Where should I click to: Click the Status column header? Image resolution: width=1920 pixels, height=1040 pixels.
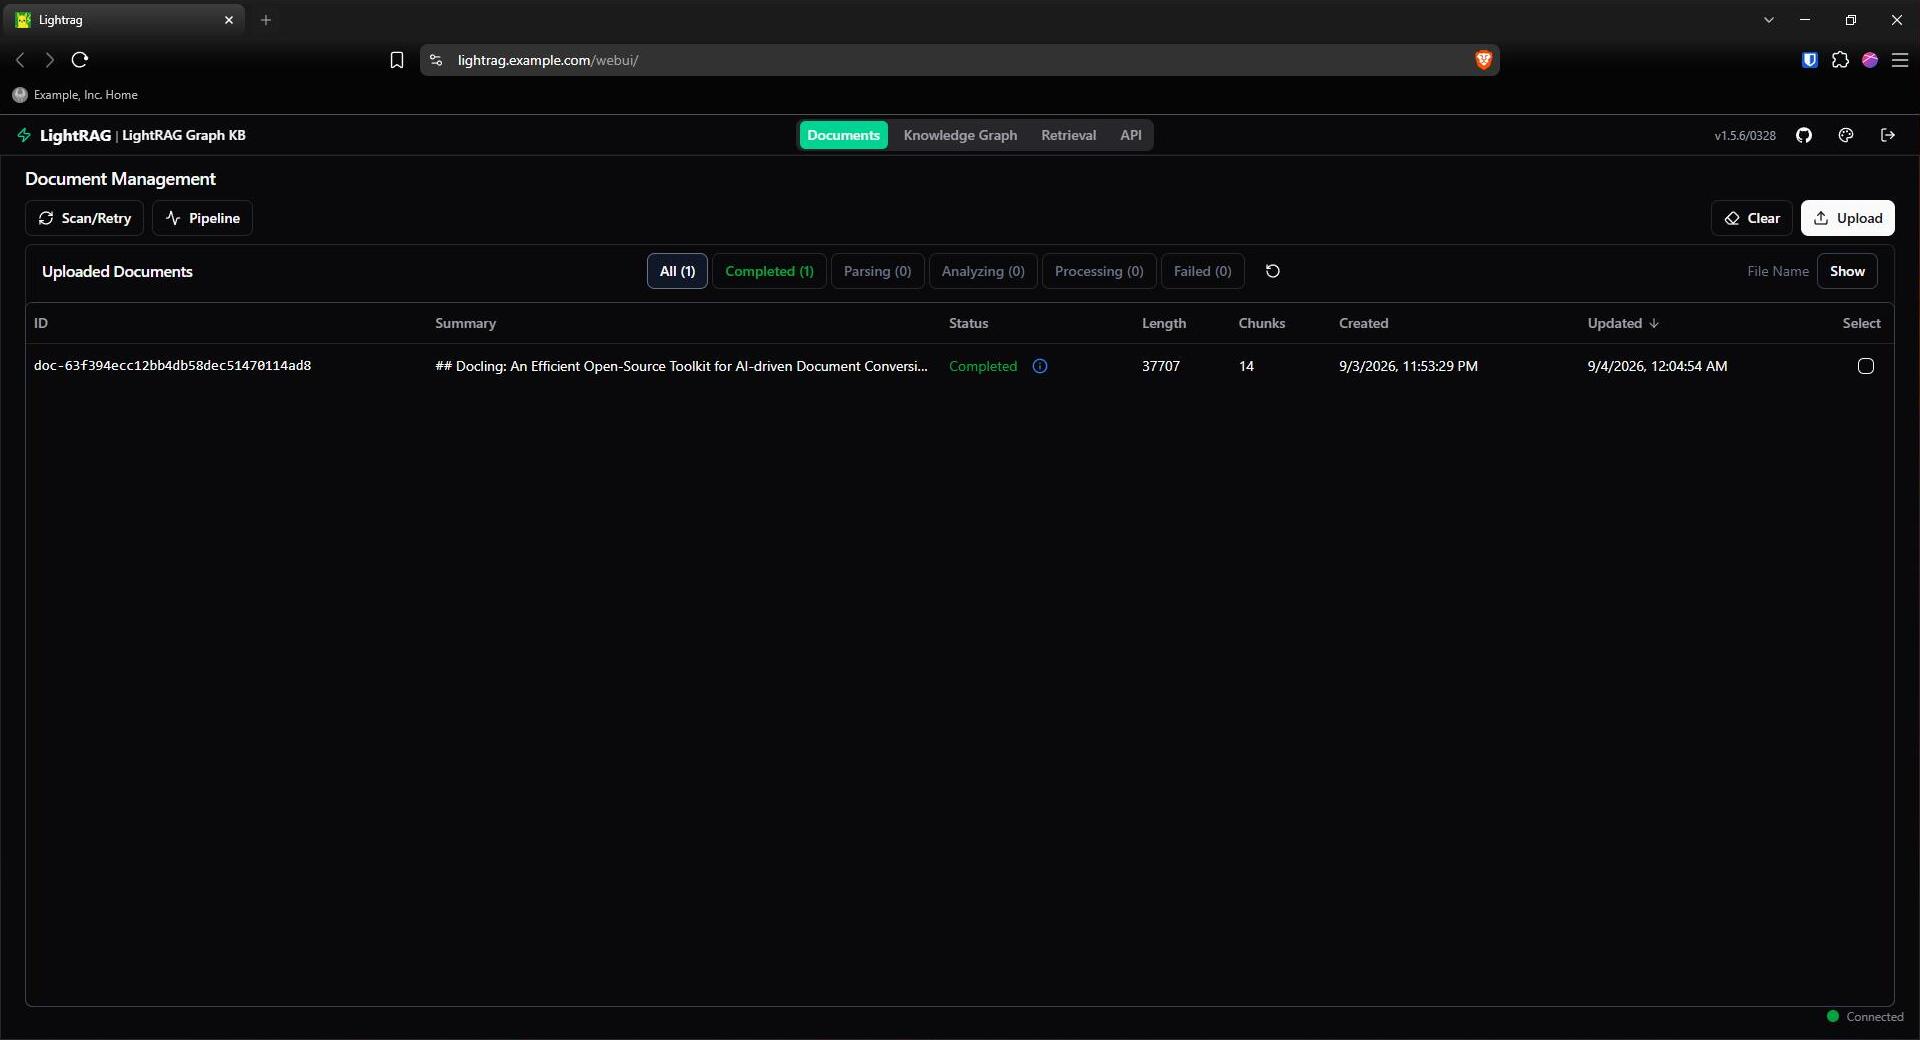pyautogui.click(x=968, y=323)
